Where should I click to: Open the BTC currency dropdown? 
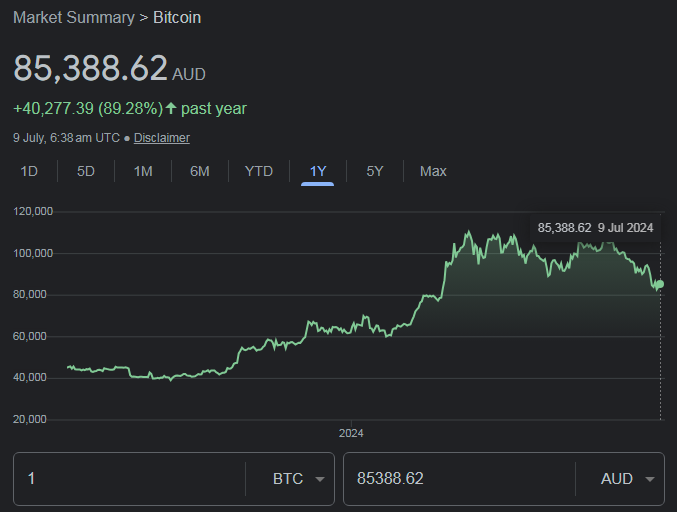(x=298, y=479)
